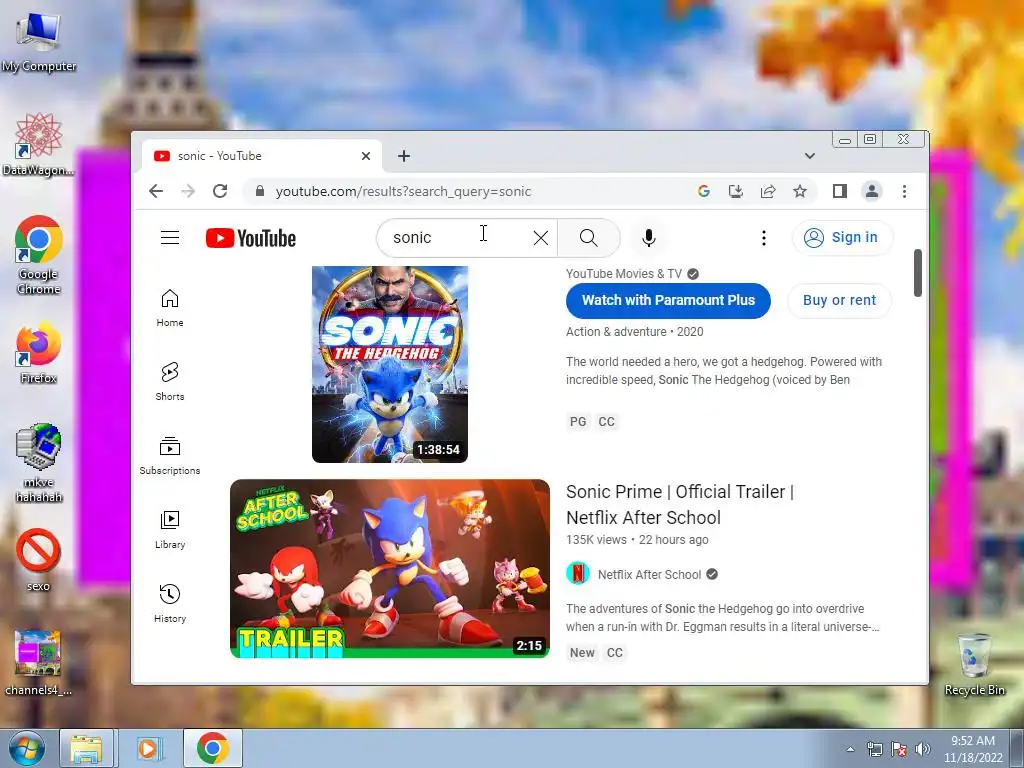Click the youtube.com address bar URL
The width and height of the screenshot is (1024, 768).
403,191
